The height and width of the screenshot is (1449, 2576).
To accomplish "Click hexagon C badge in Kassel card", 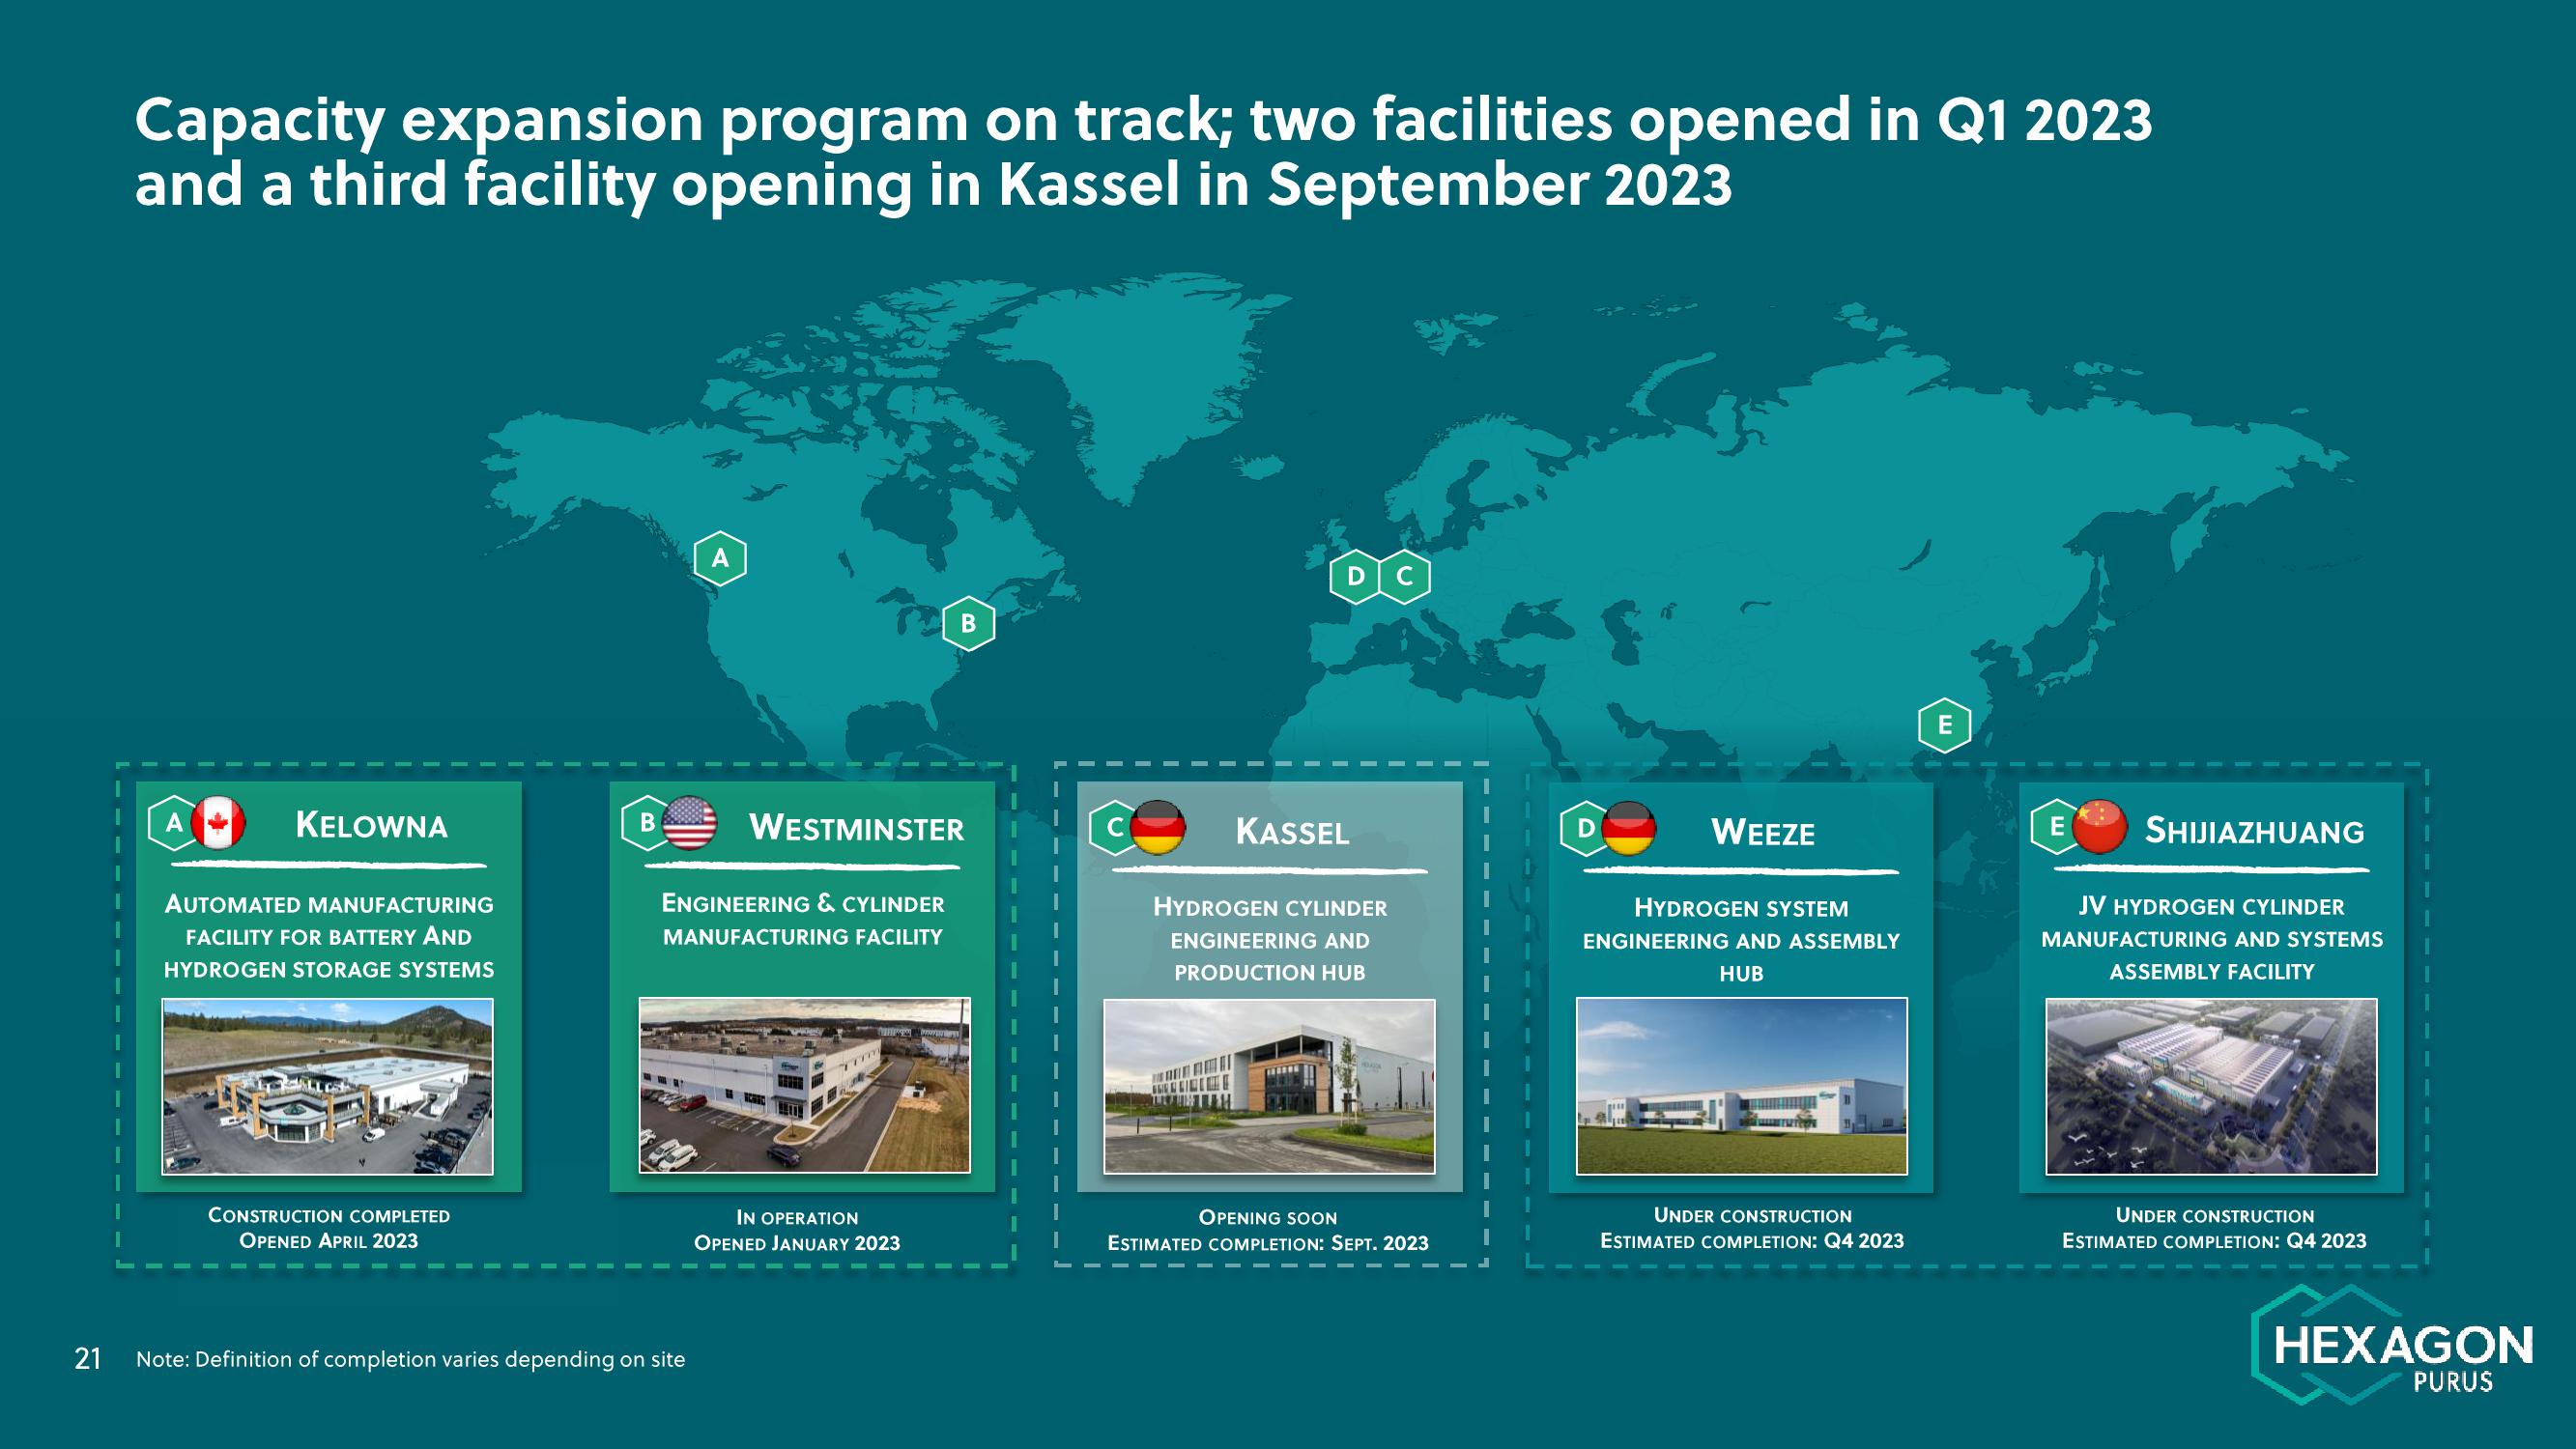I will [x=1114, y=828].
